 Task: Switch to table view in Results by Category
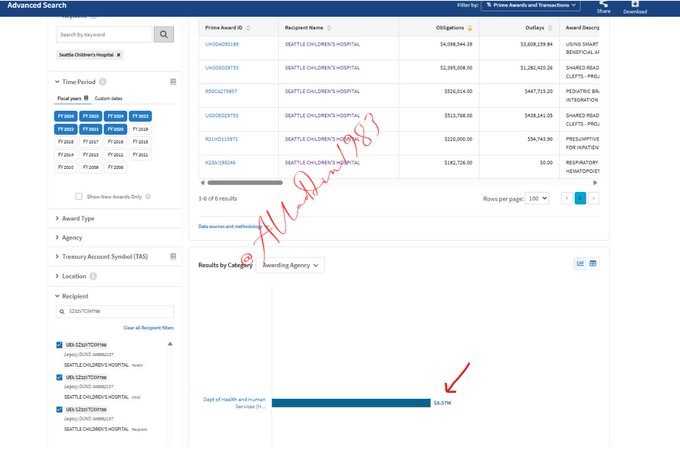pyautogui.click(x=593, y=263)
